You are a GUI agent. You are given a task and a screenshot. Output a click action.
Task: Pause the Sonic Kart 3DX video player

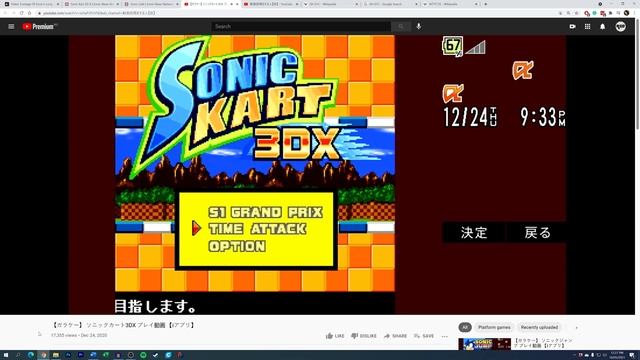click(x=317, y=175)
